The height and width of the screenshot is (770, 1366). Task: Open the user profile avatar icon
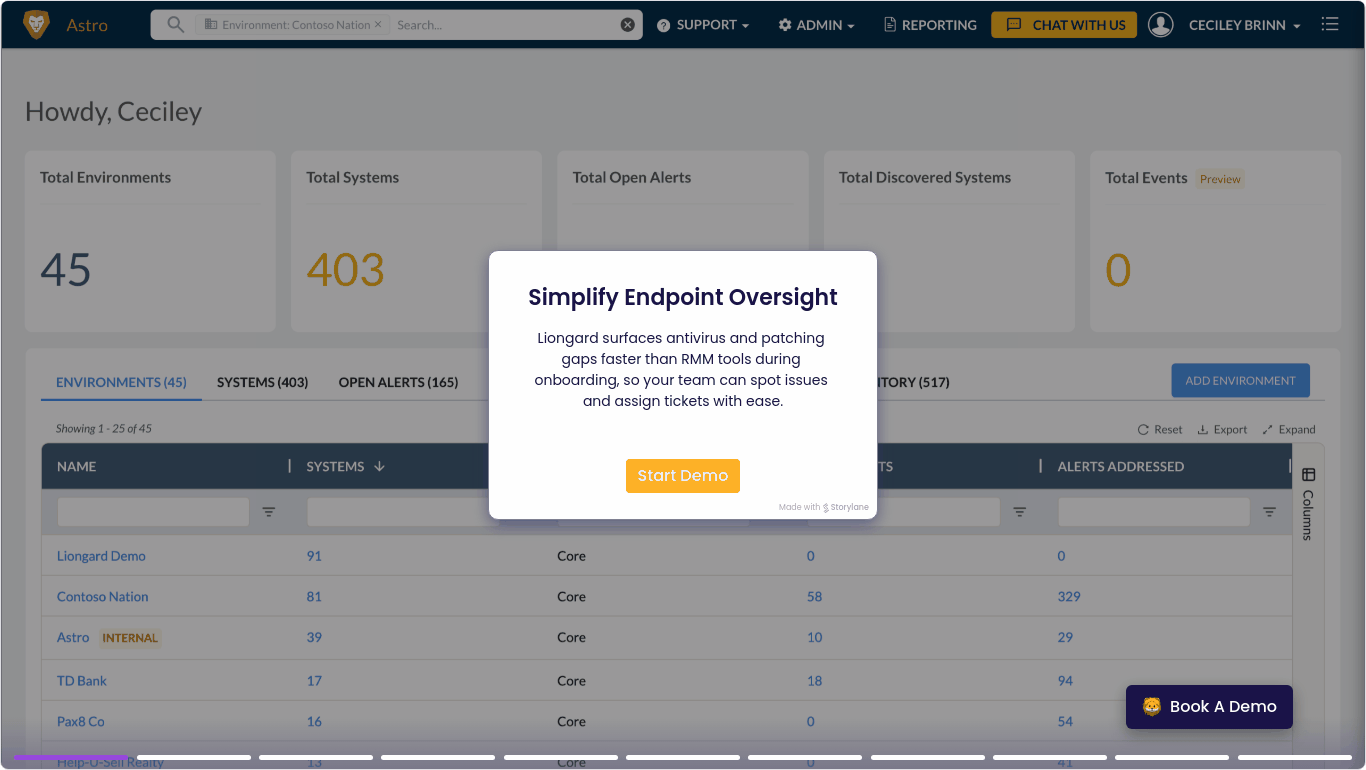coord(1160,25)
